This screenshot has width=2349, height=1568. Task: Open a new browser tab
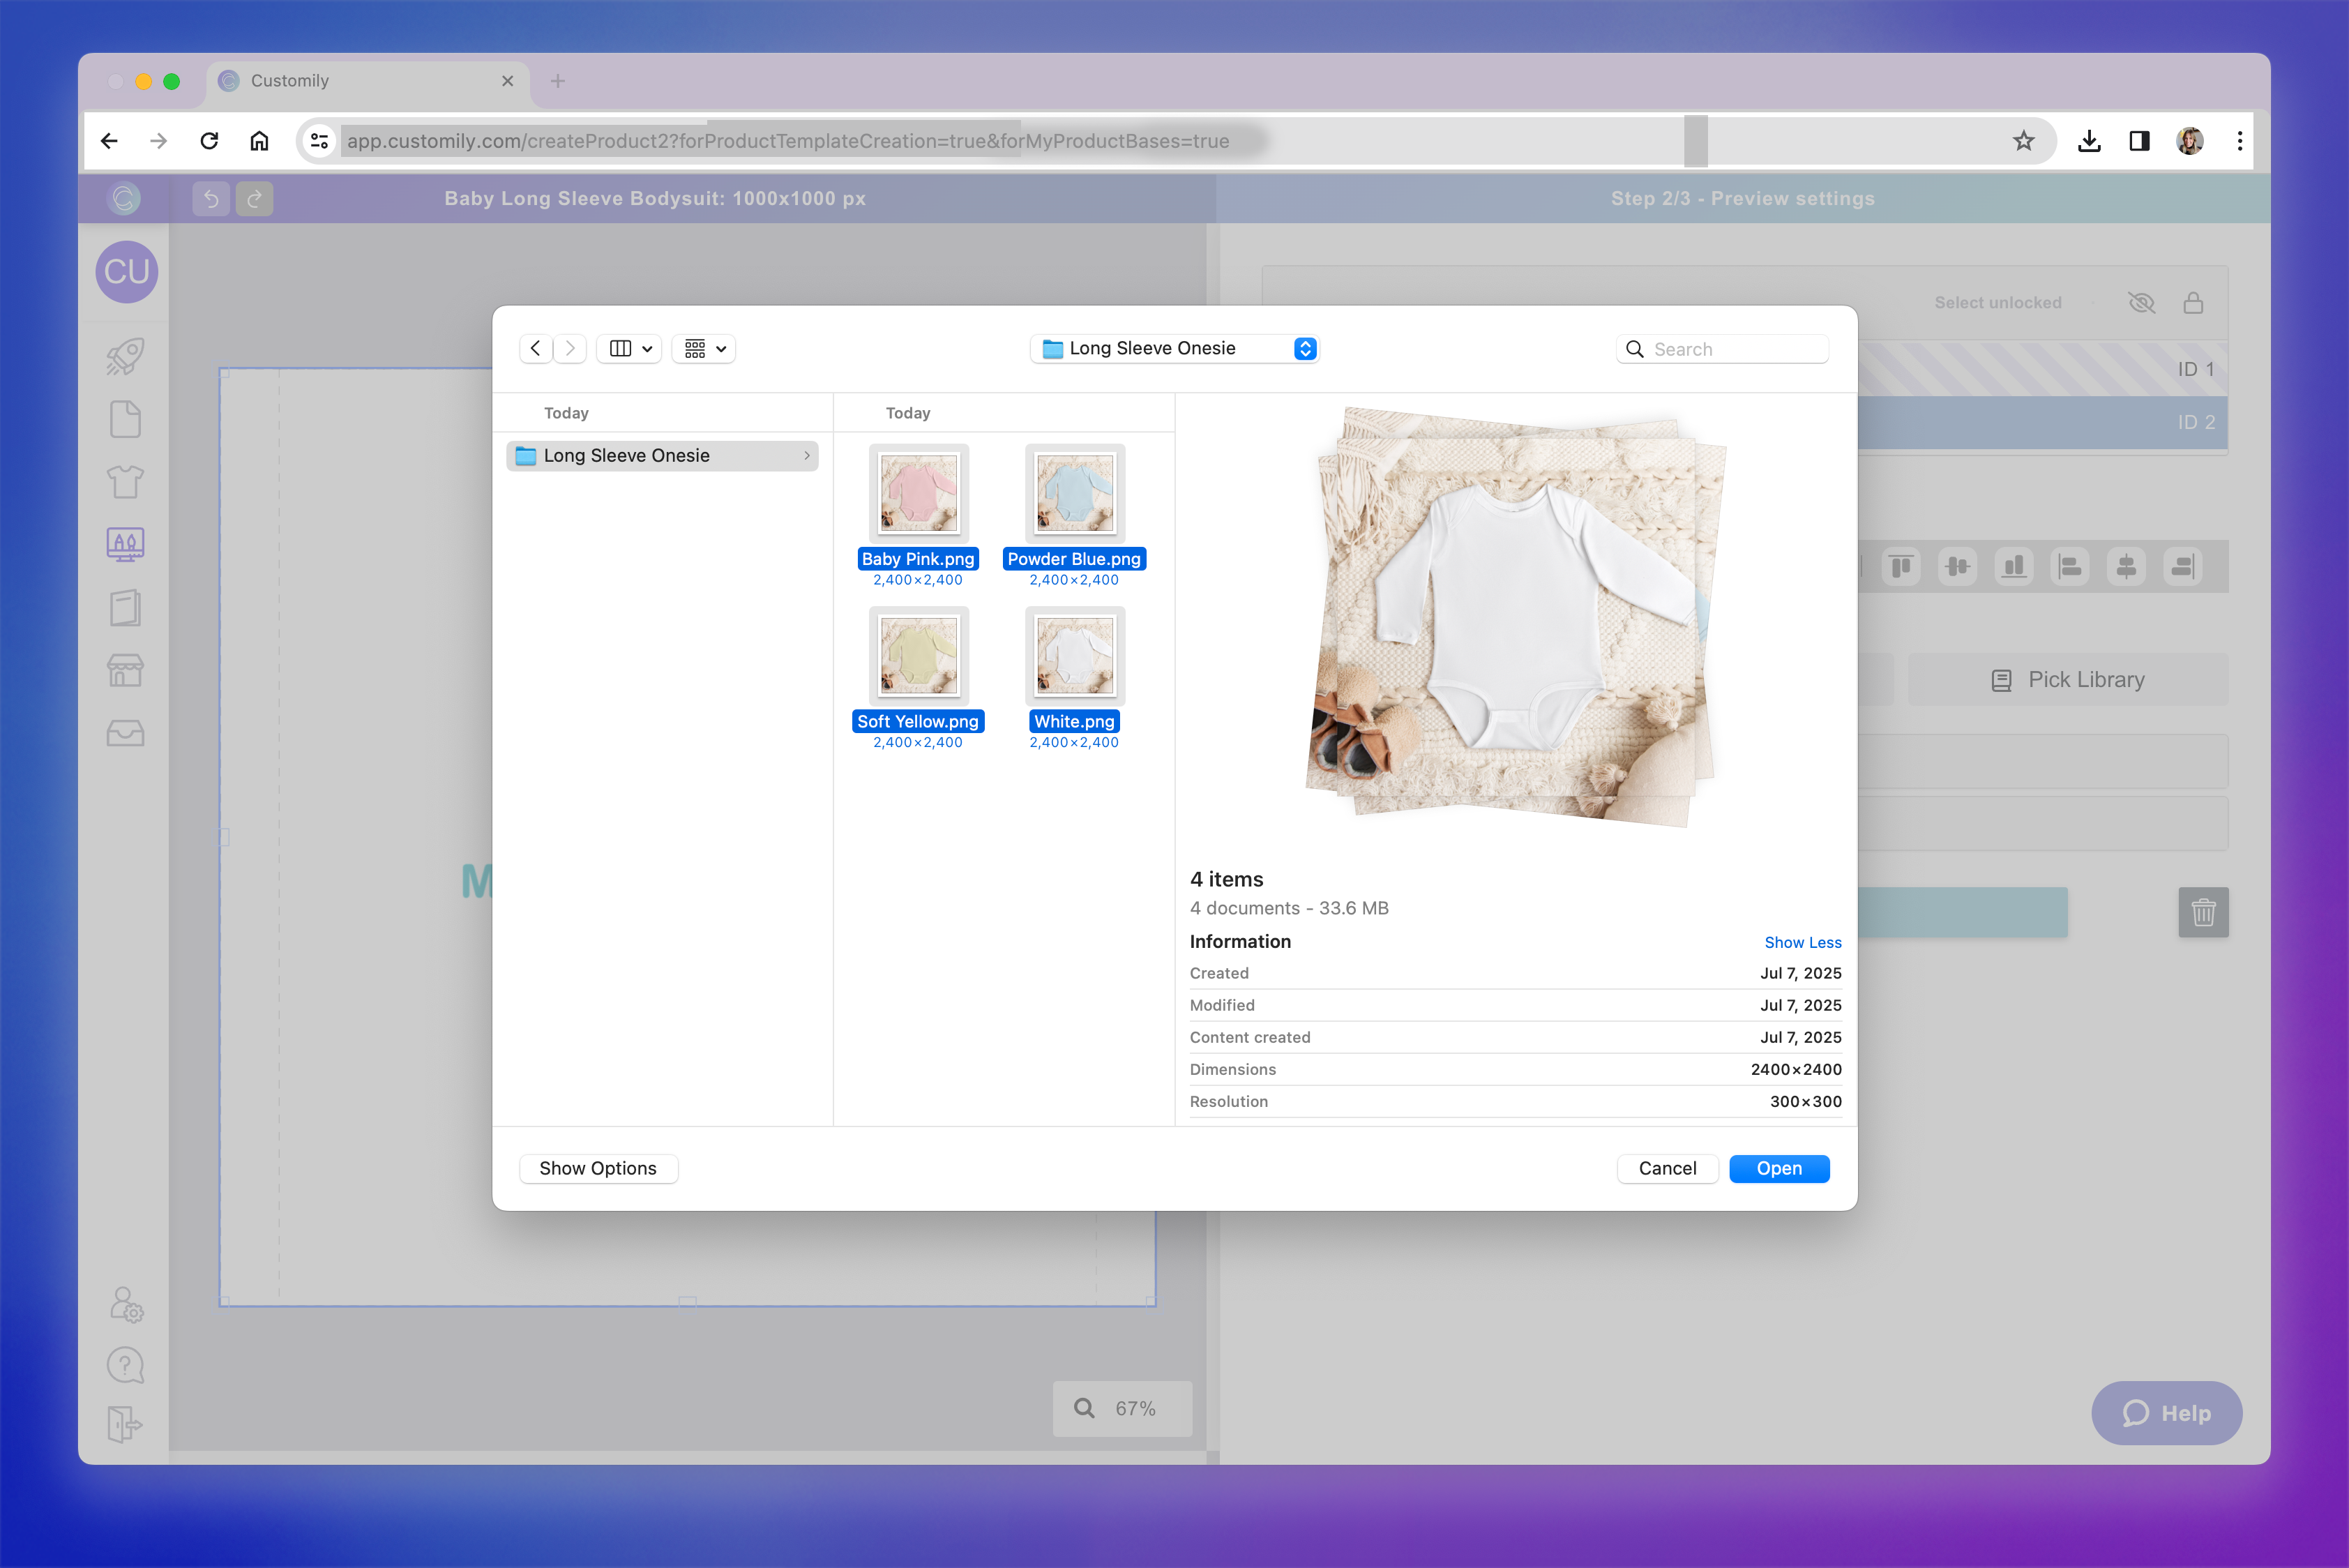pyautogui.click(x=557, y=81)
